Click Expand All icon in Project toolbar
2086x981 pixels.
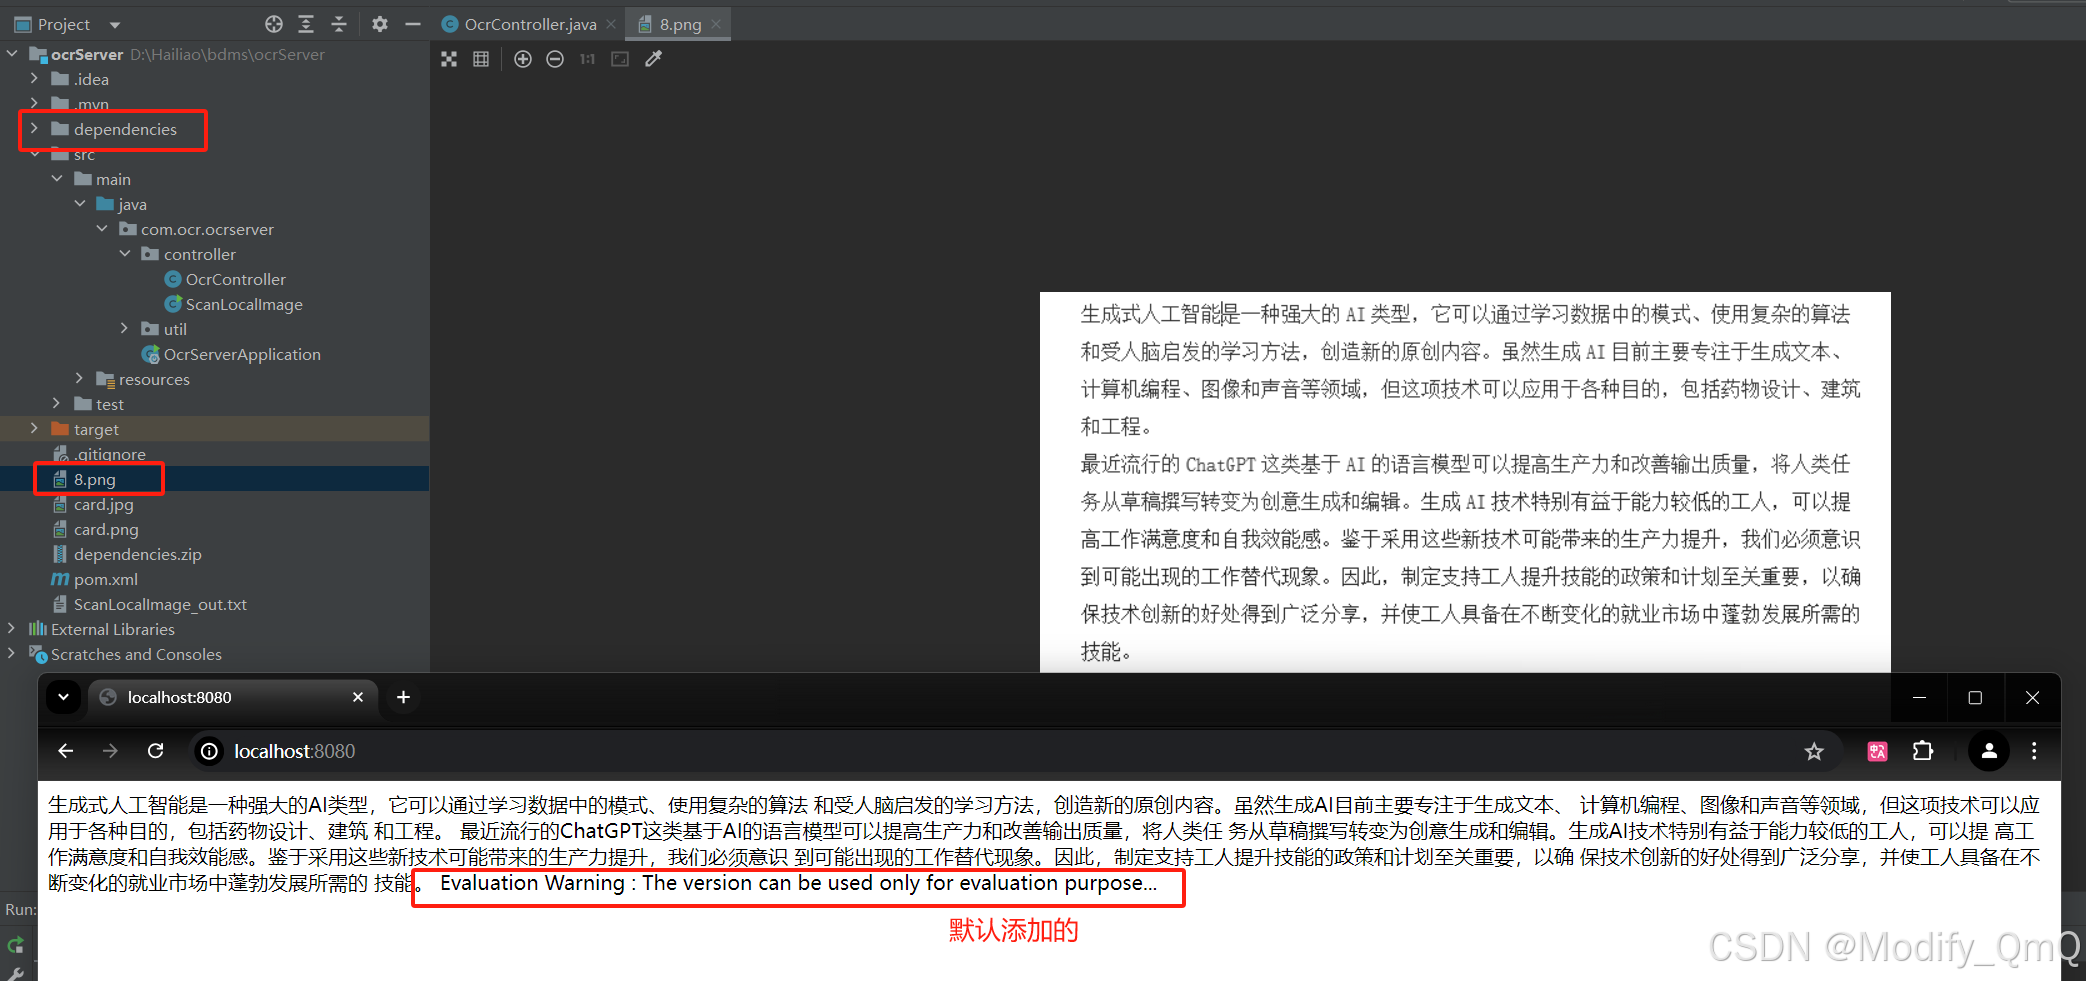point(306,24)
